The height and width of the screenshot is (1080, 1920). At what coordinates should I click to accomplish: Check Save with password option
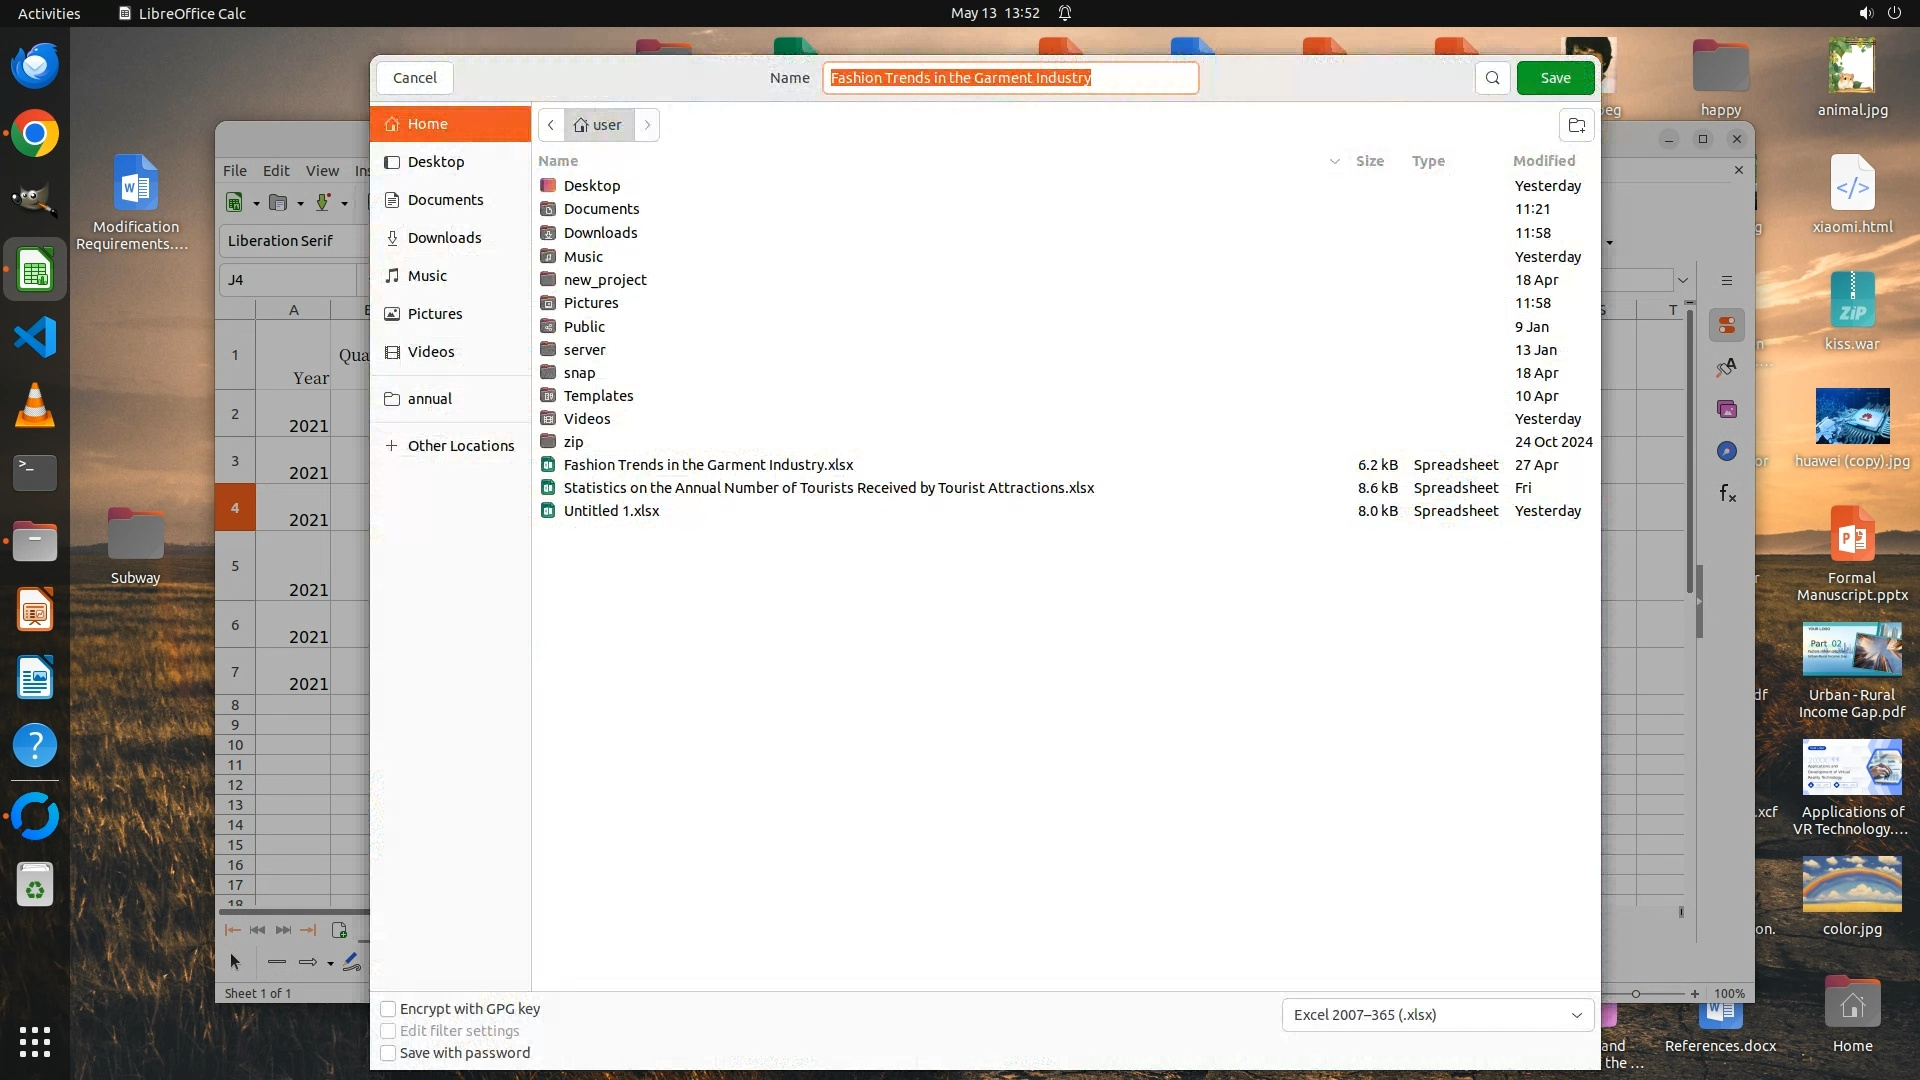[x=389, y=1053]
